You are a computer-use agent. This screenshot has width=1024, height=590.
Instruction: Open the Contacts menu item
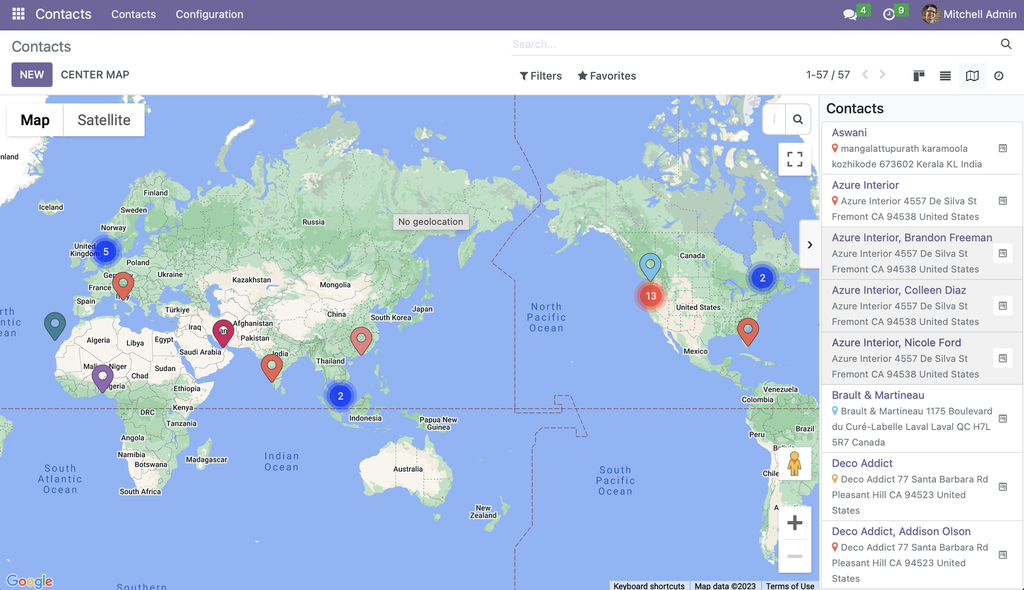pyautogui.click(x=133, y=14)
